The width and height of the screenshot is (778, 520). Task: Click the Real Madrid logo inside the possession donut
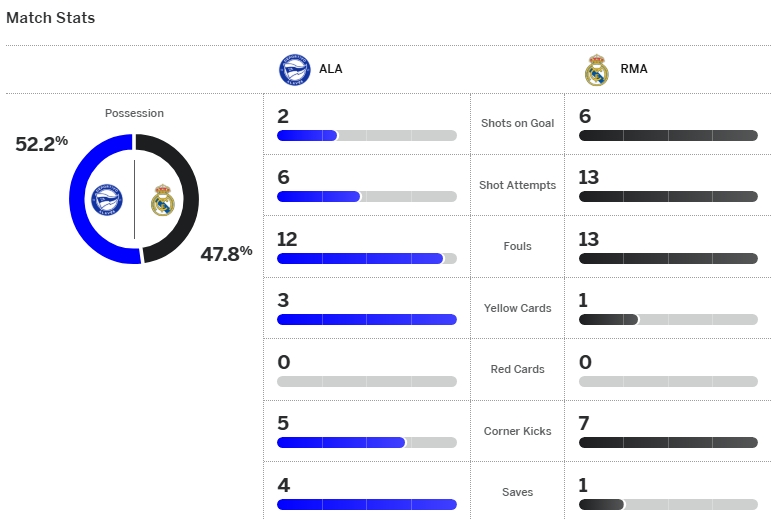(163, 201)
